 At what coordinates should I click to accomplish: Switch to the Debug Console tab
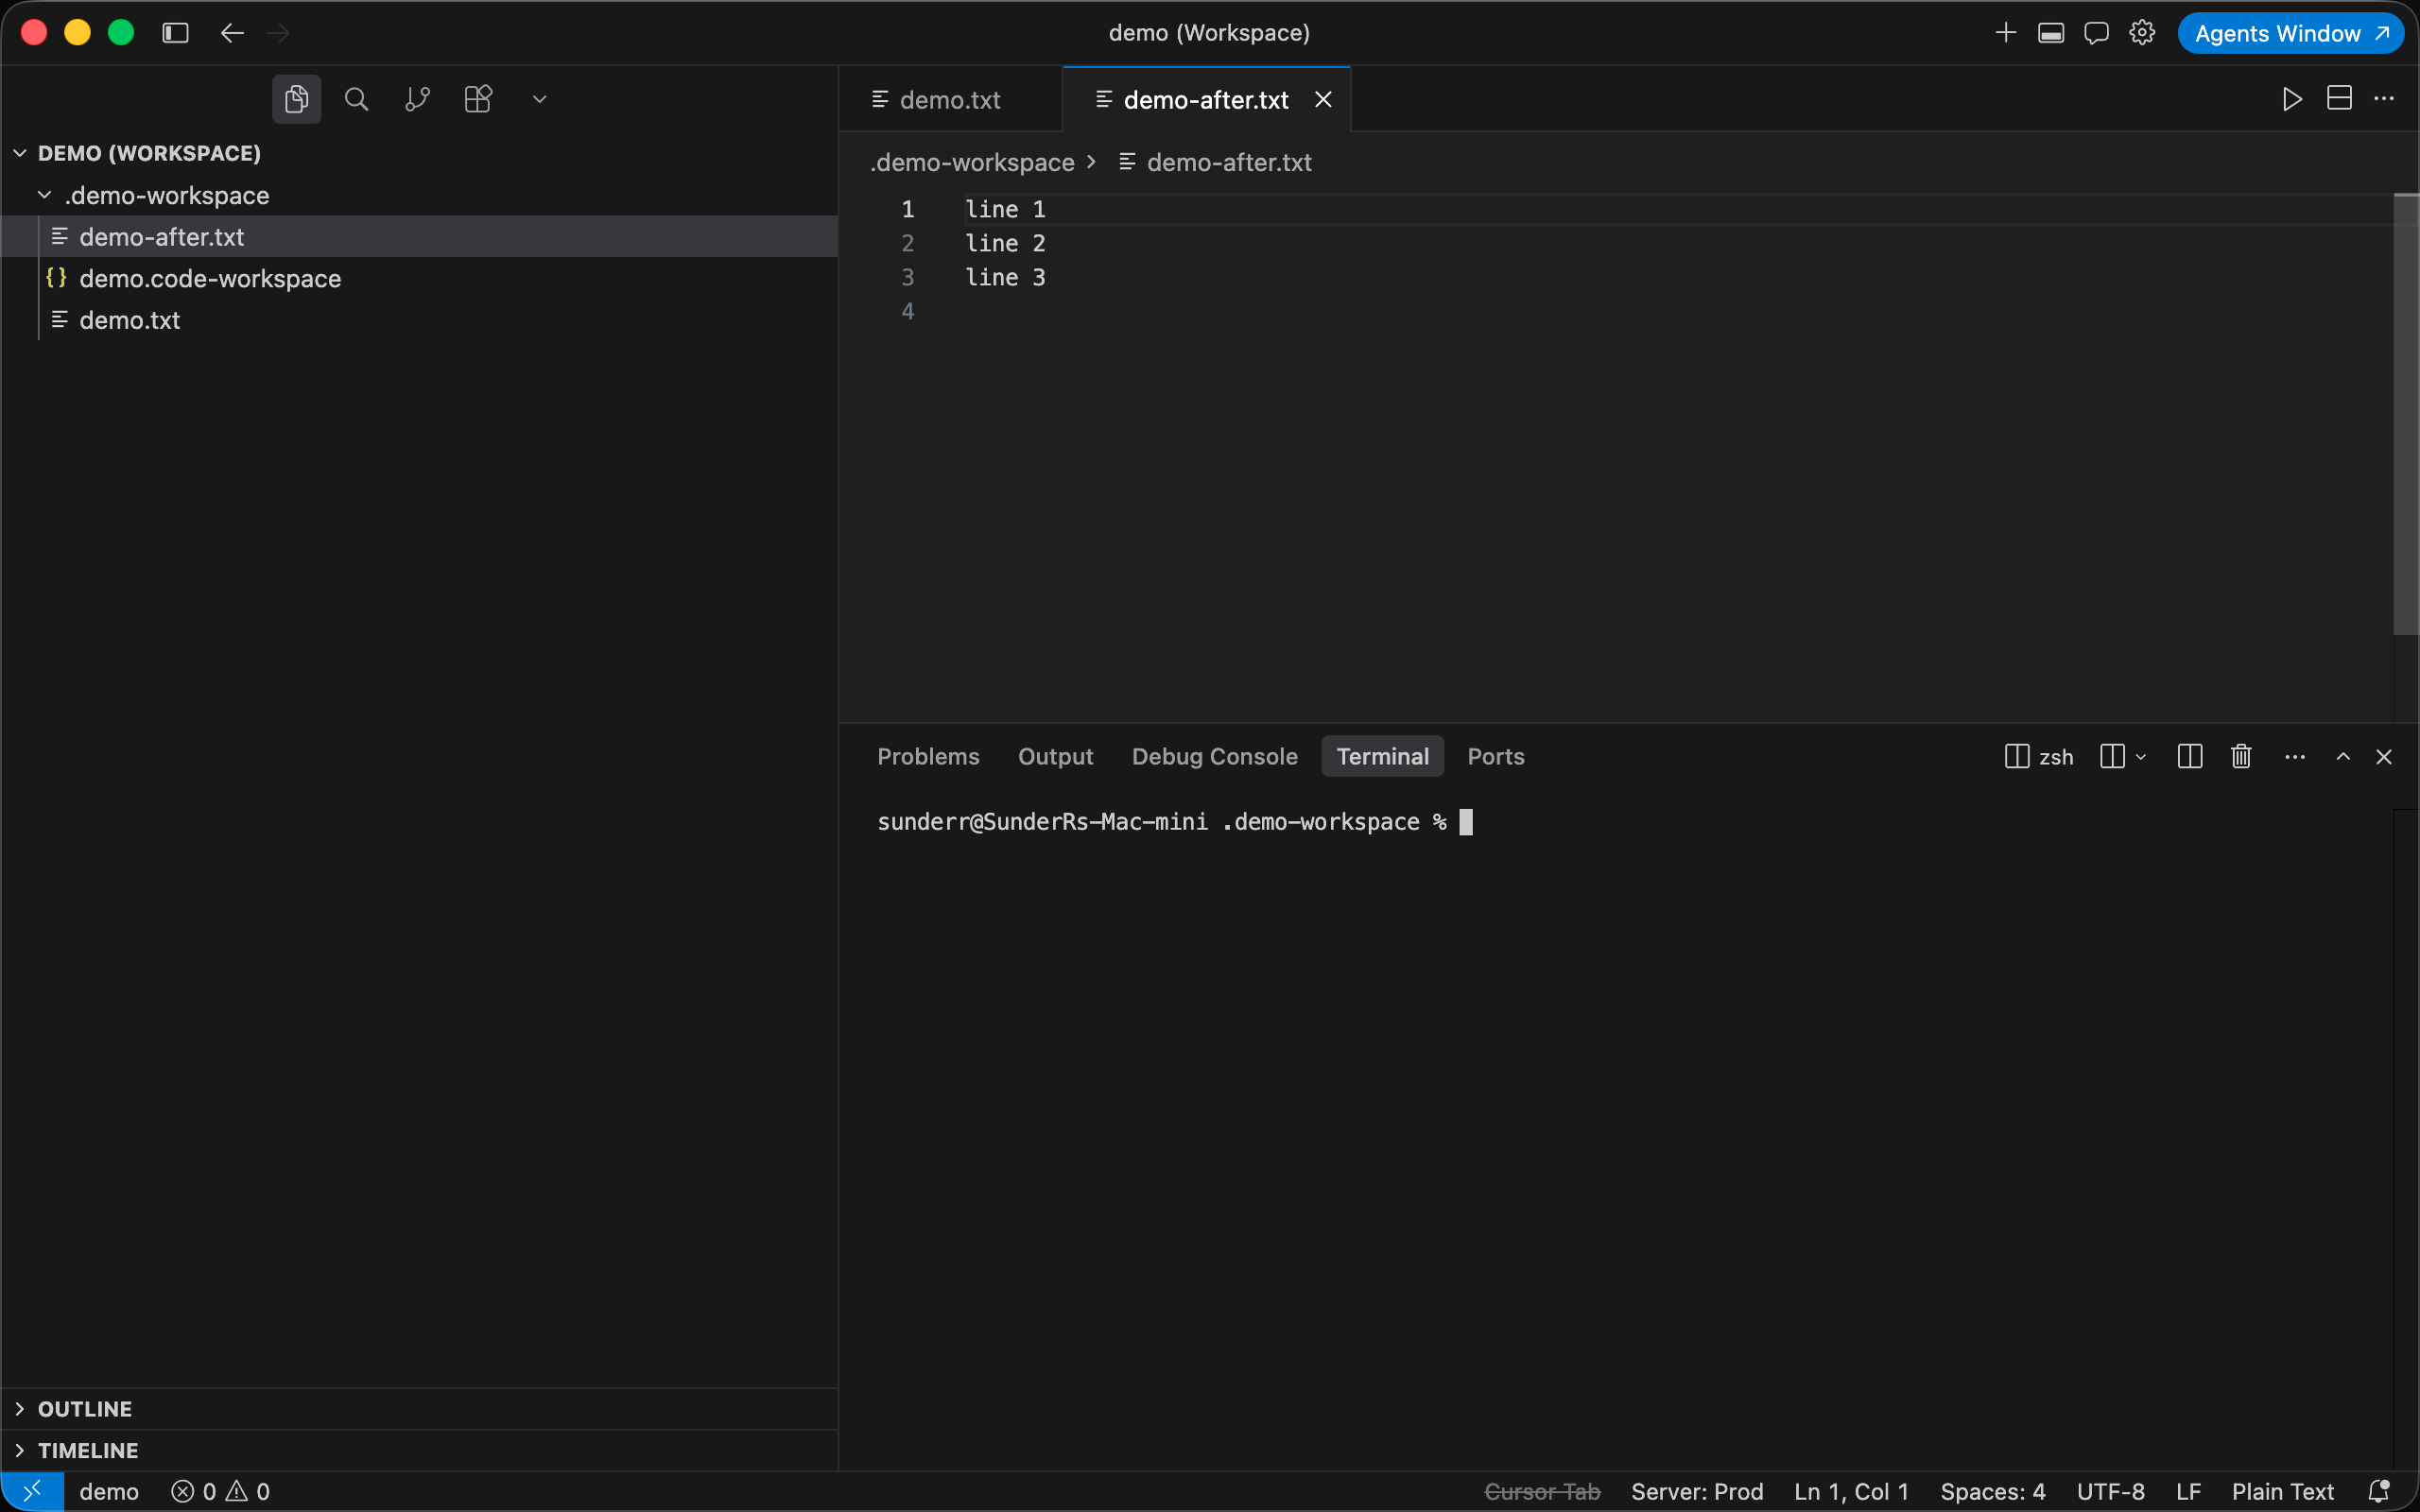(x=1214, y=756)
